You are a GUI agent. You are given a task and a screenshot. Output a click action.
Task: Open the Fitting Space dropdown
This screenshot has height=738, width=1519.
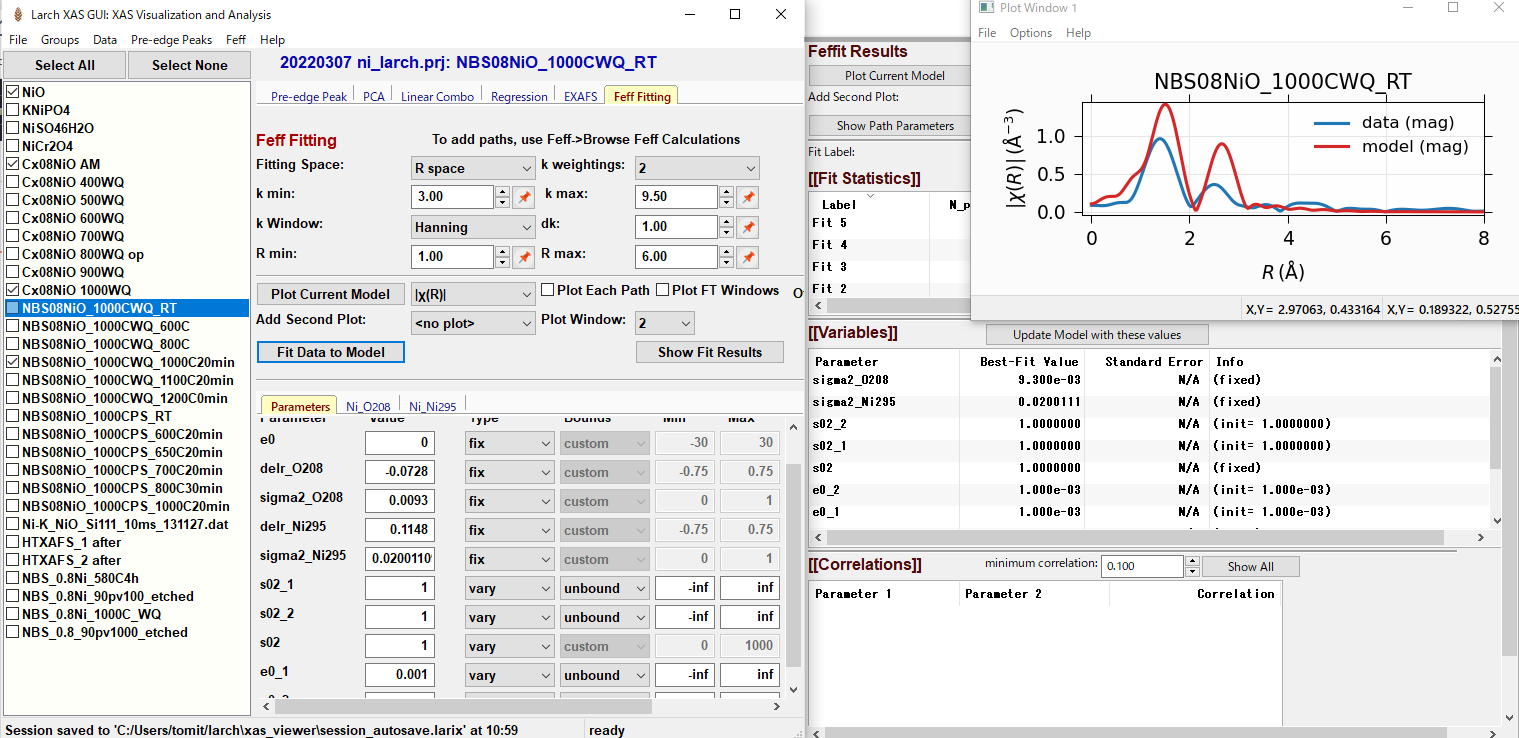point(472,167)
